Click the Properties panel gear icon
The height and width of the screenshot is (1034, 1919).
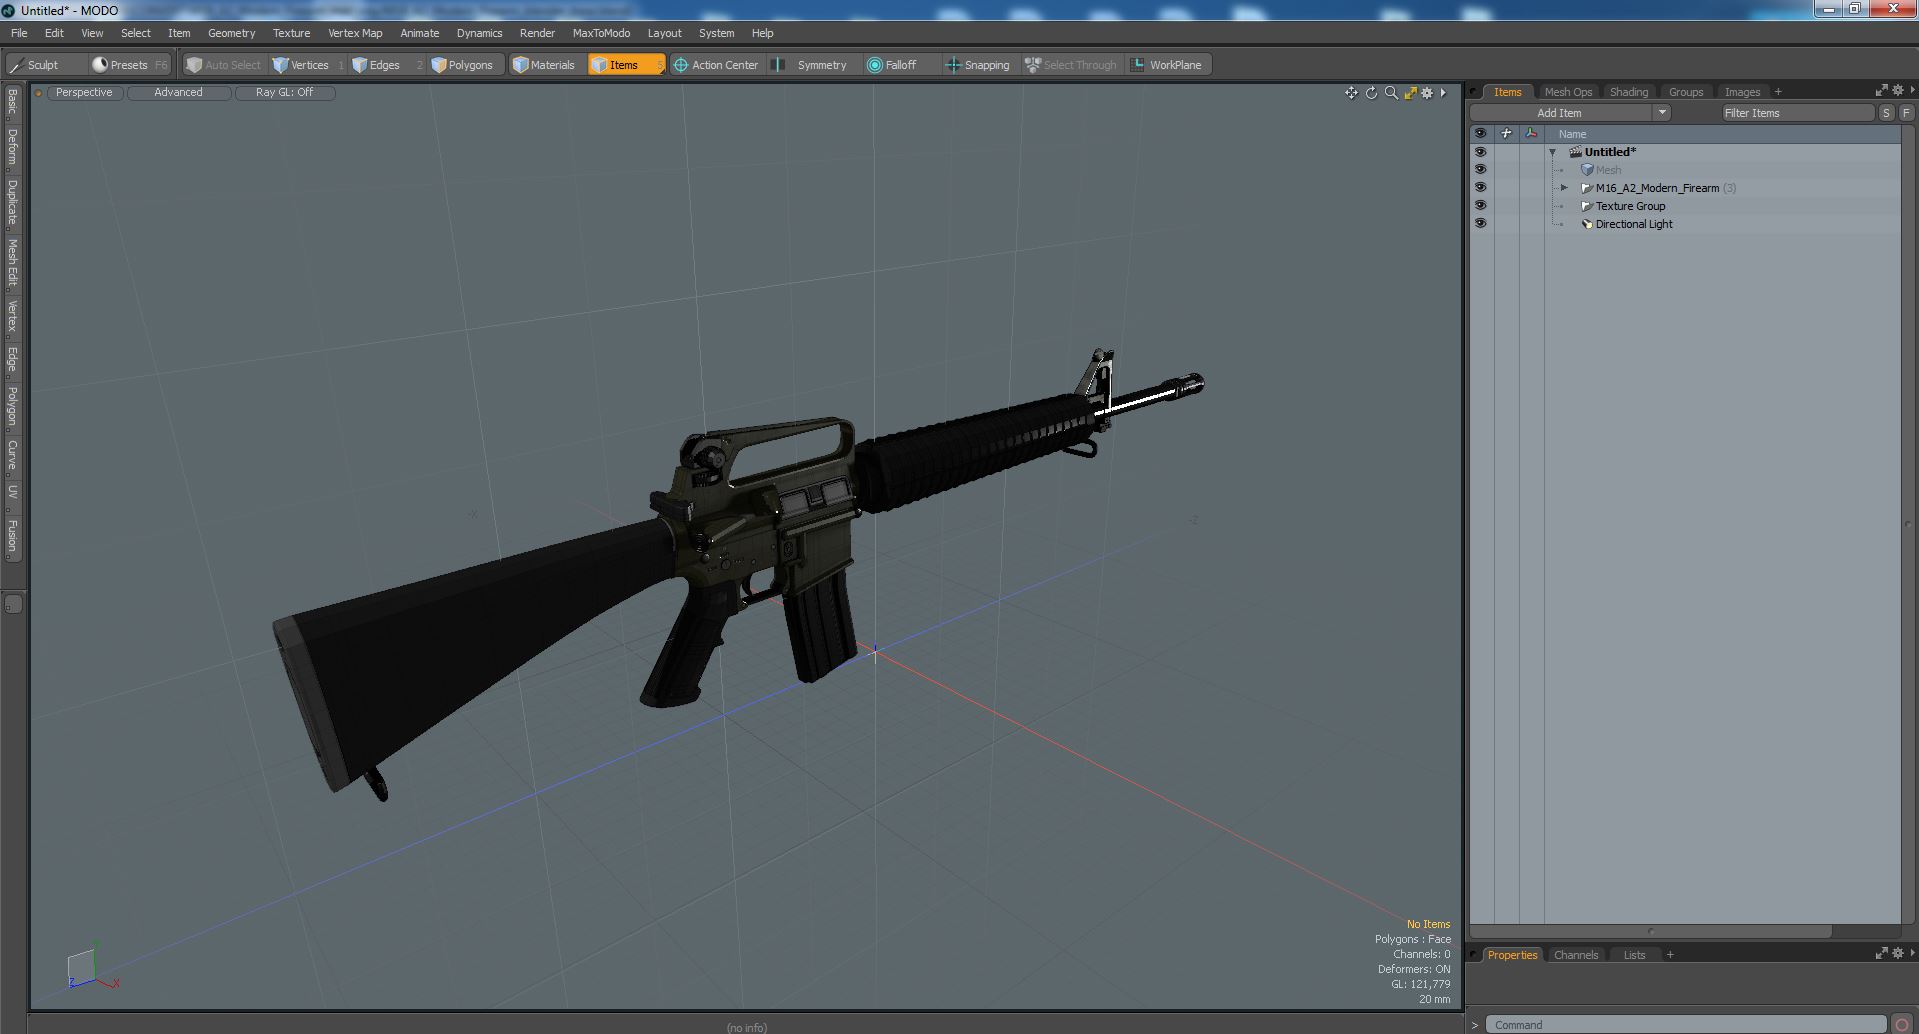(x=1897, y=953)
